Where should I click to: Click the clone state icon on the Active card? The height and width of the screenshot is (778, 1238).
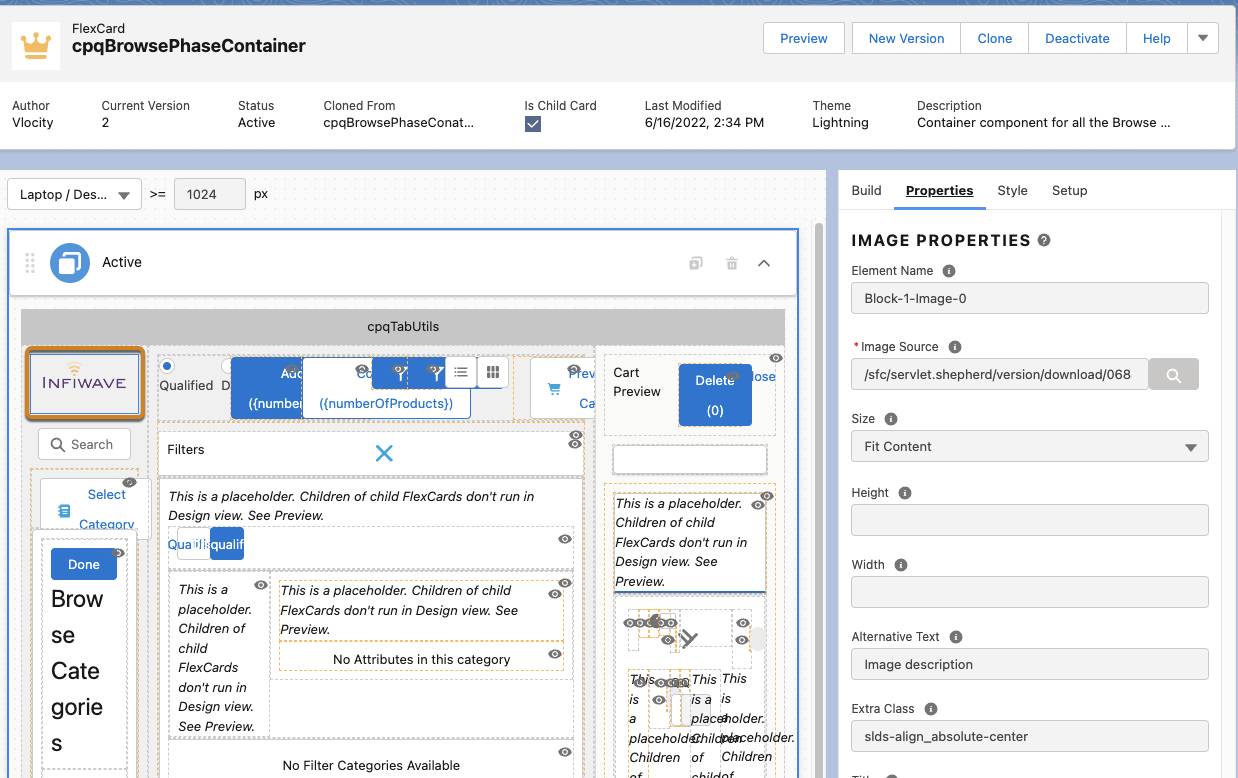click(x=695, y=262)
